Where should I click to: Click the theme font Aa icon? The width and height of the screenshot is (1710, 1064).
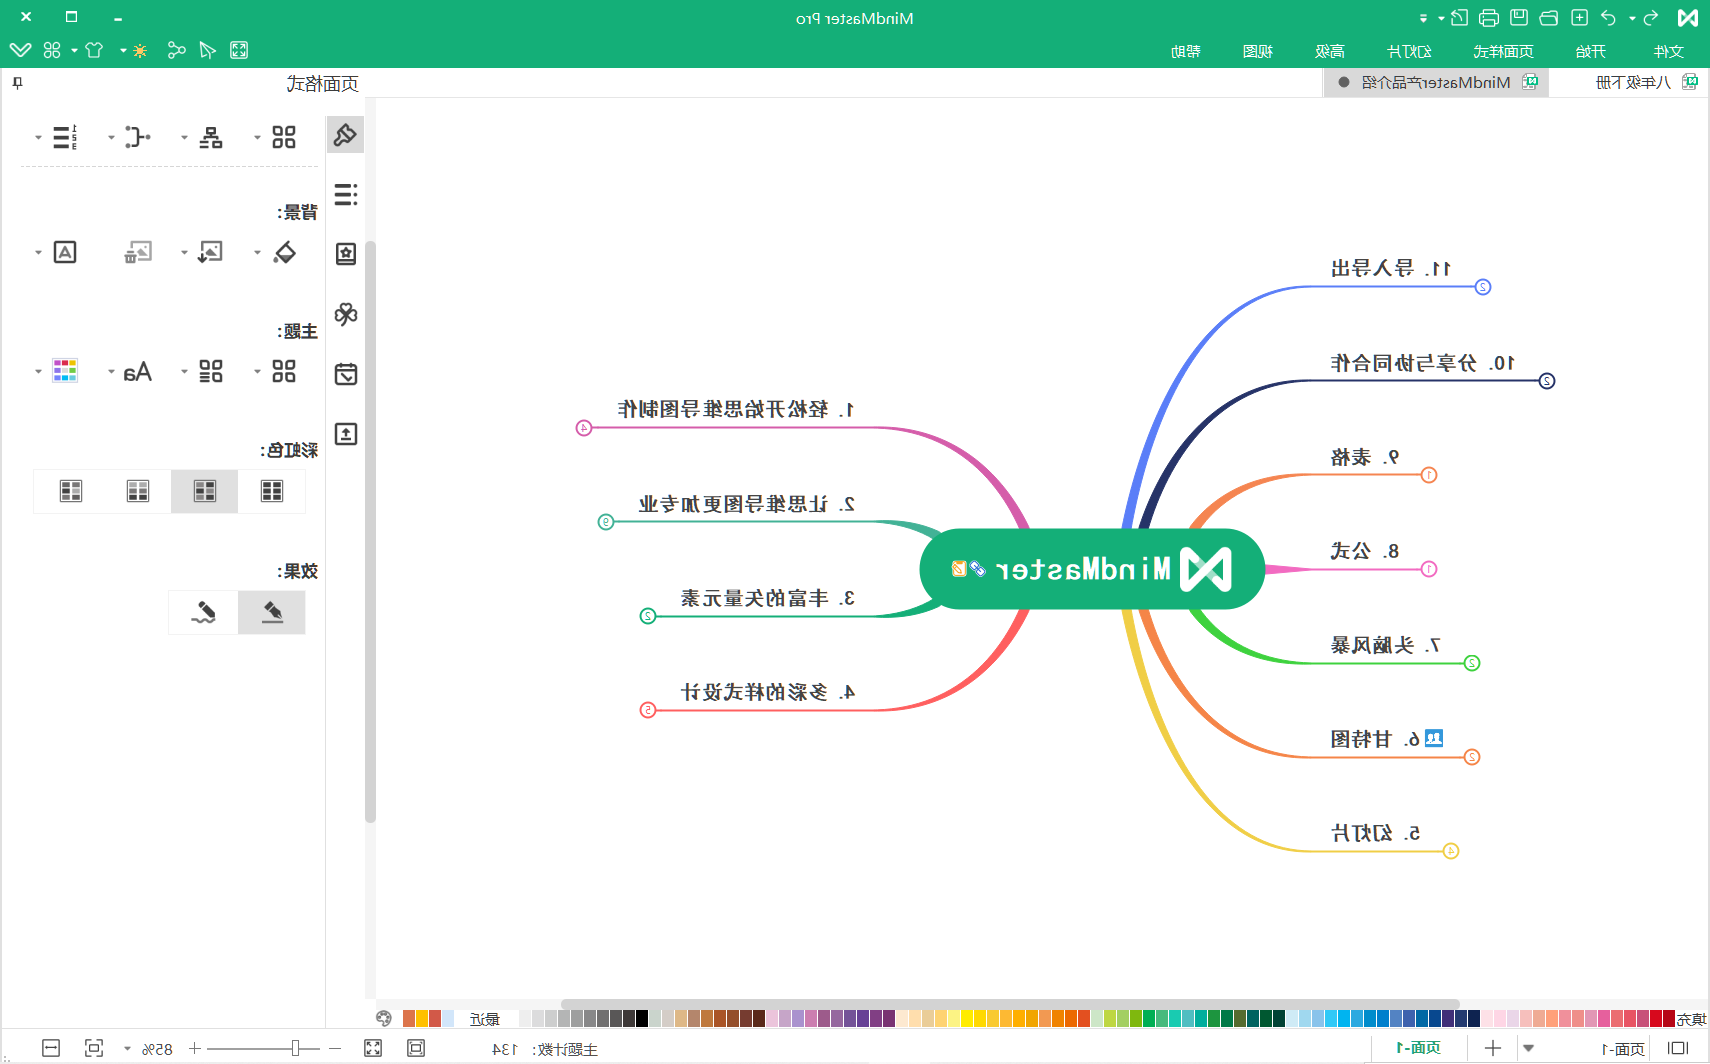(138, 372)
